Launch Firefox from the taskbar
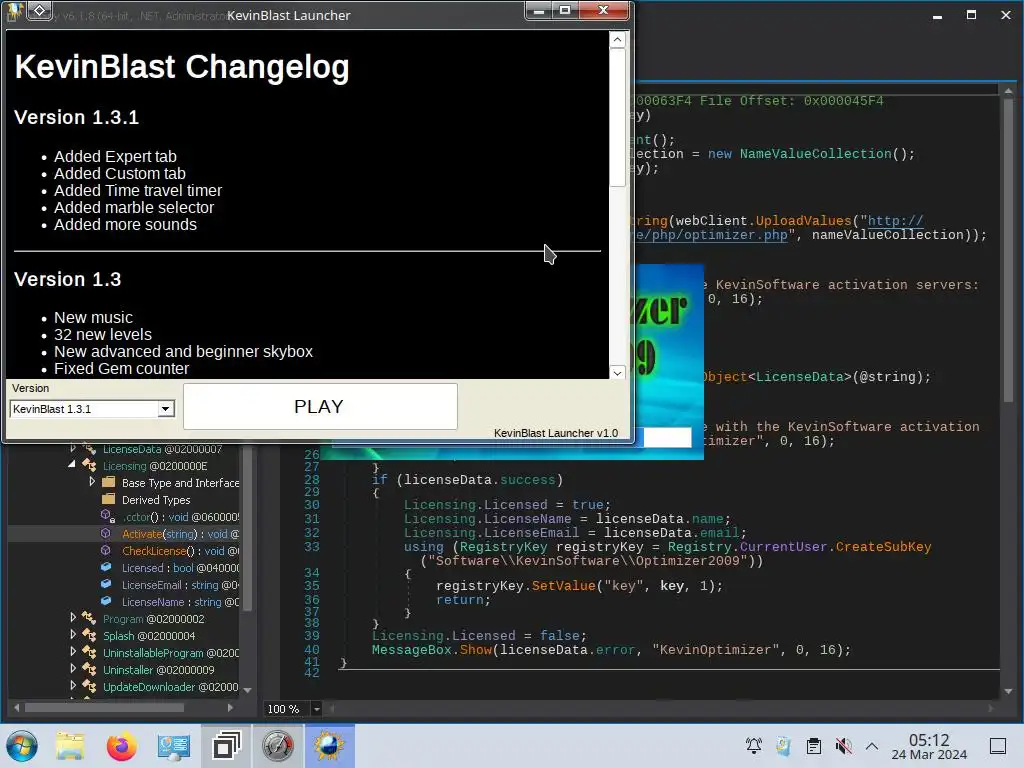Viewport: 1024px width, 768px height. pos(121,746)
